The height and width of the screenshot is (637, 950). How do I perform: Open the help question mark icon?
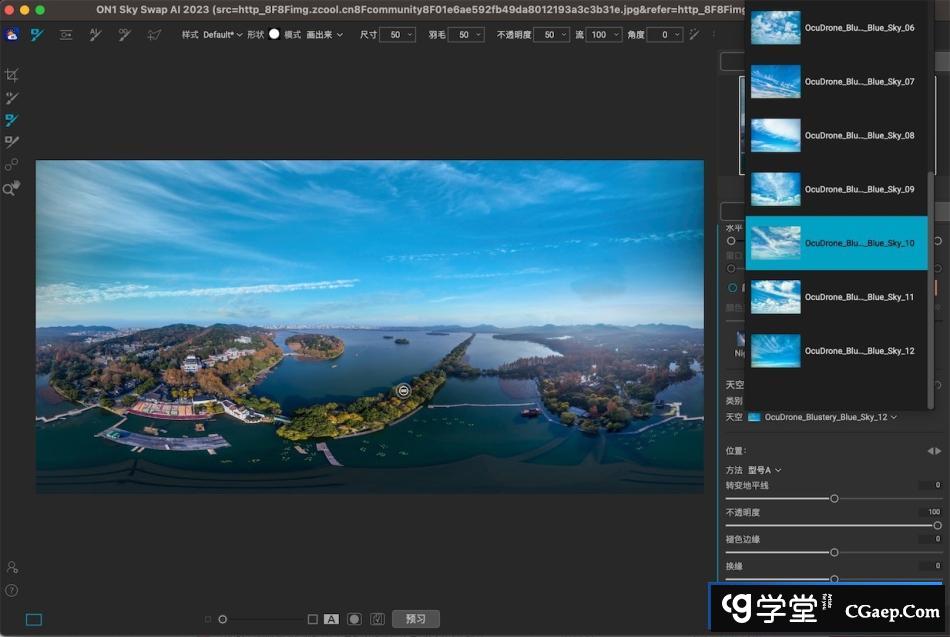12,590
